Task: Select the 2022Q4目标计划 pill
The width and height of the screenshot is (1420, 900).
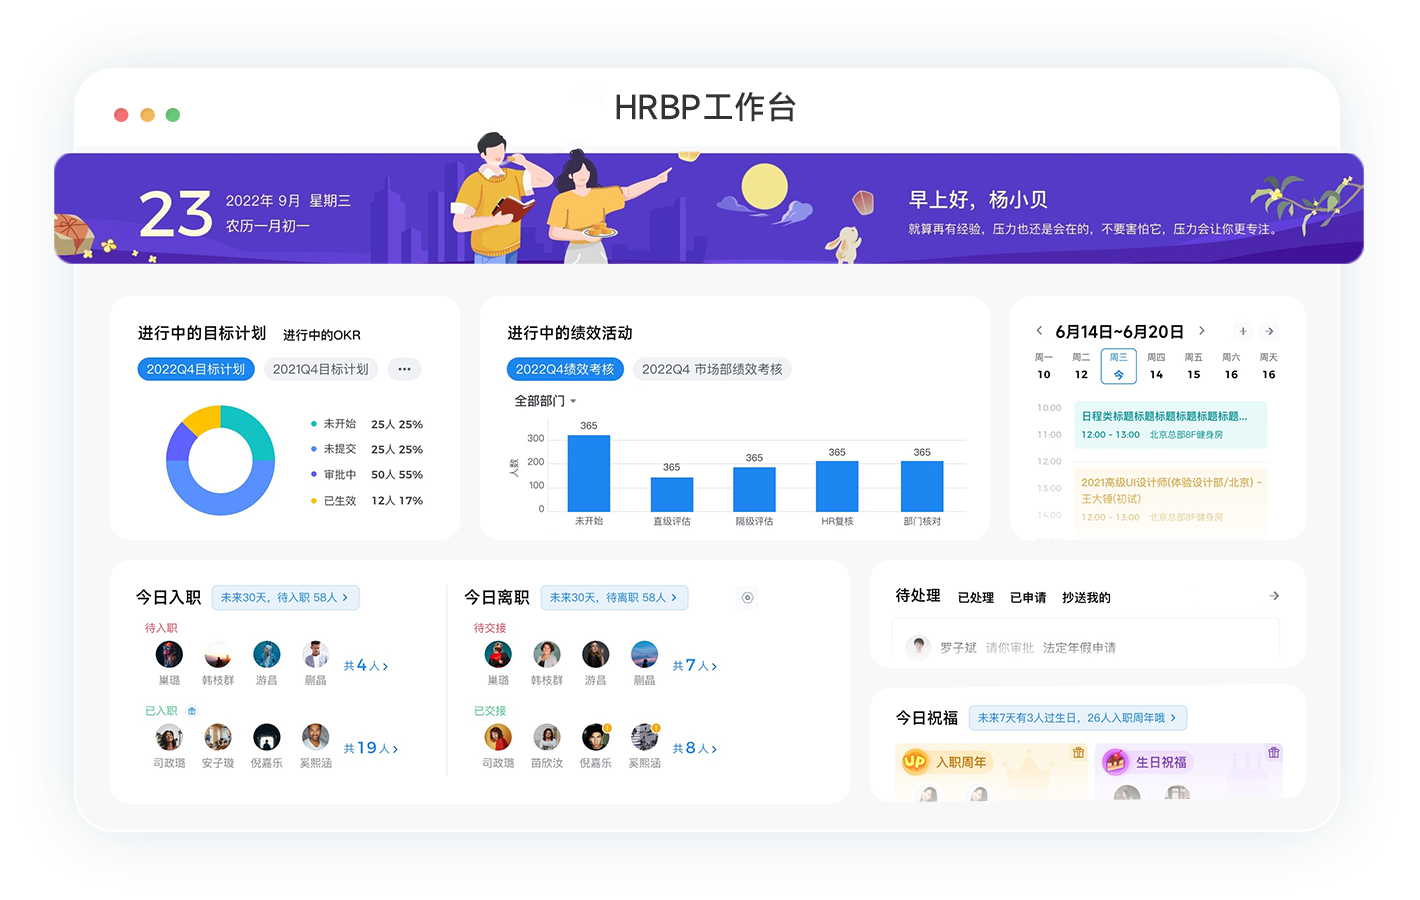Action: pyautogui.click(x=196, y=369)
